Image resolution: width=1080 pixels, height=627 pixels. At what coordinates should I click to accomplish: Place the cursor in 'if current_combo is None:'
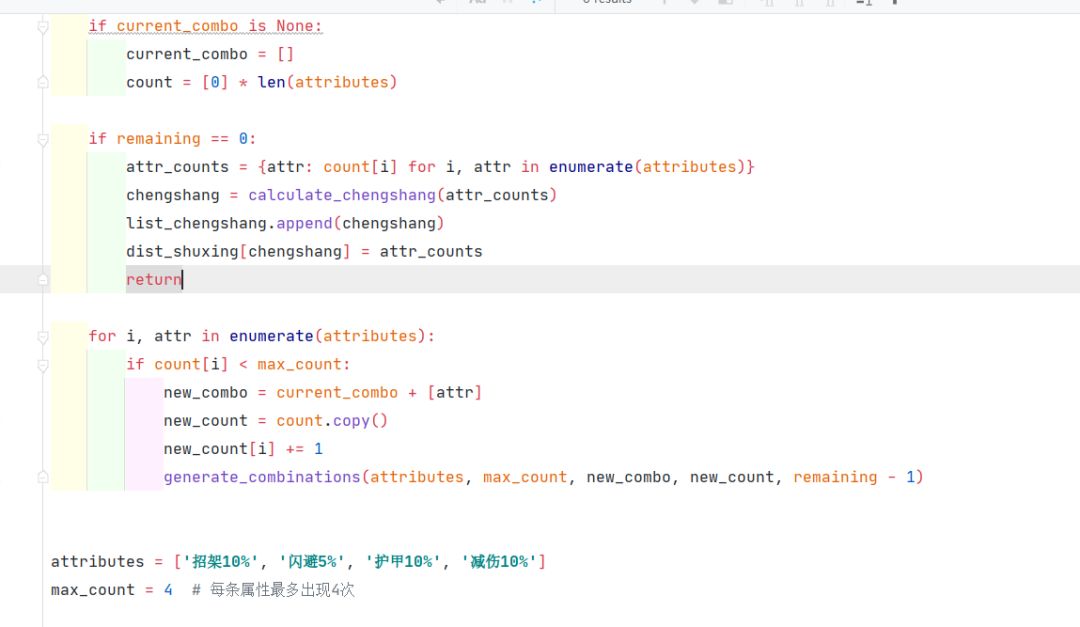(x=205, y=26)
